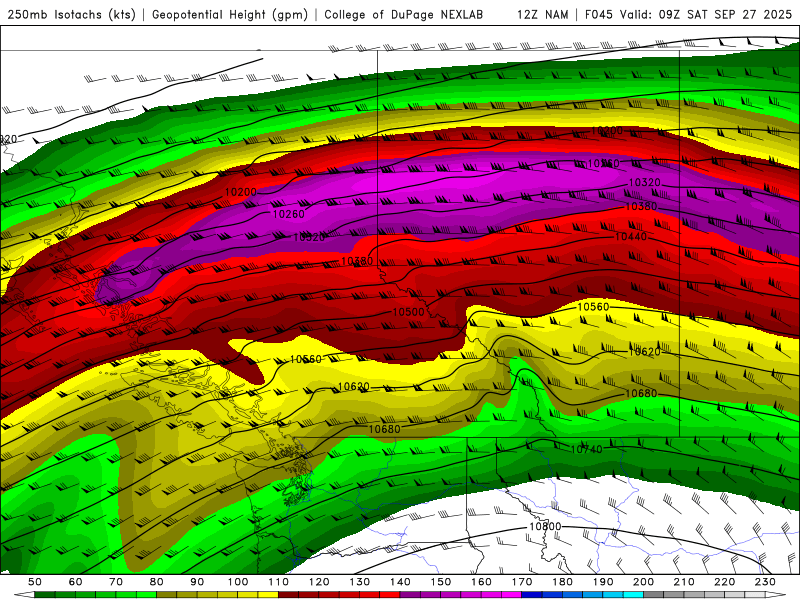Click the dark red swatch just after 110
The image size is (800, 600).
[x=288, y=595]
